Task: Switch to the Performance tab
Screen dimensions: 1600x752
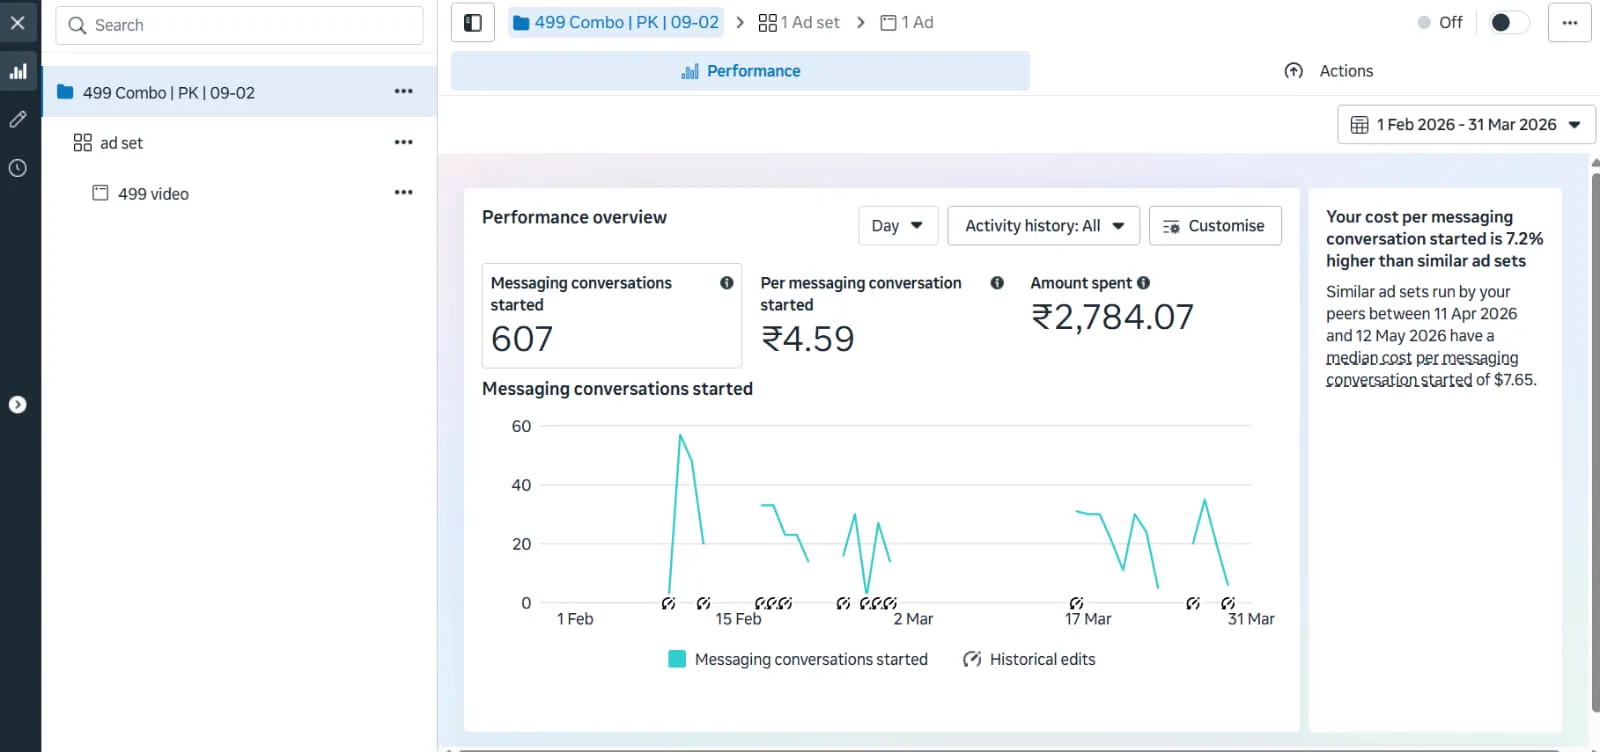Action: 740,71
